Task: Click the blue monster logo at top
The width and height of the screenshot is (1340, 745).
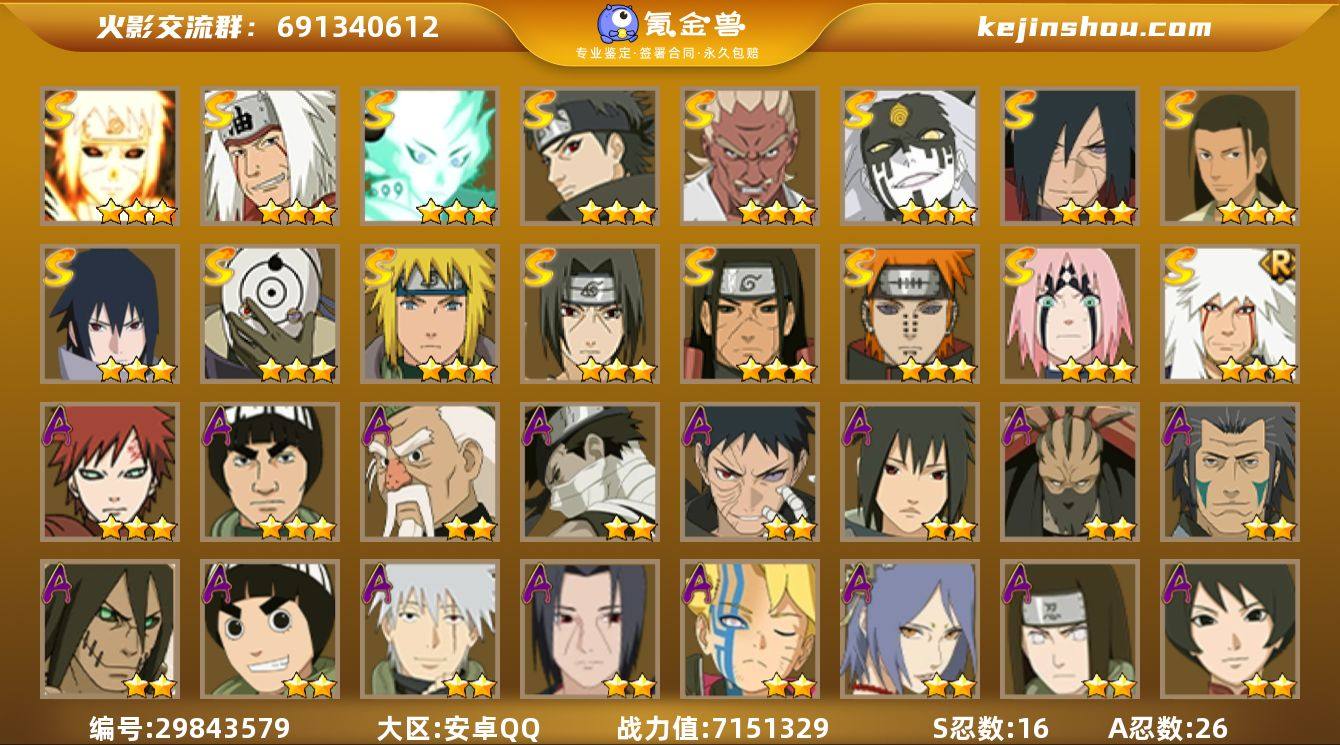Action: click(618, 22)
